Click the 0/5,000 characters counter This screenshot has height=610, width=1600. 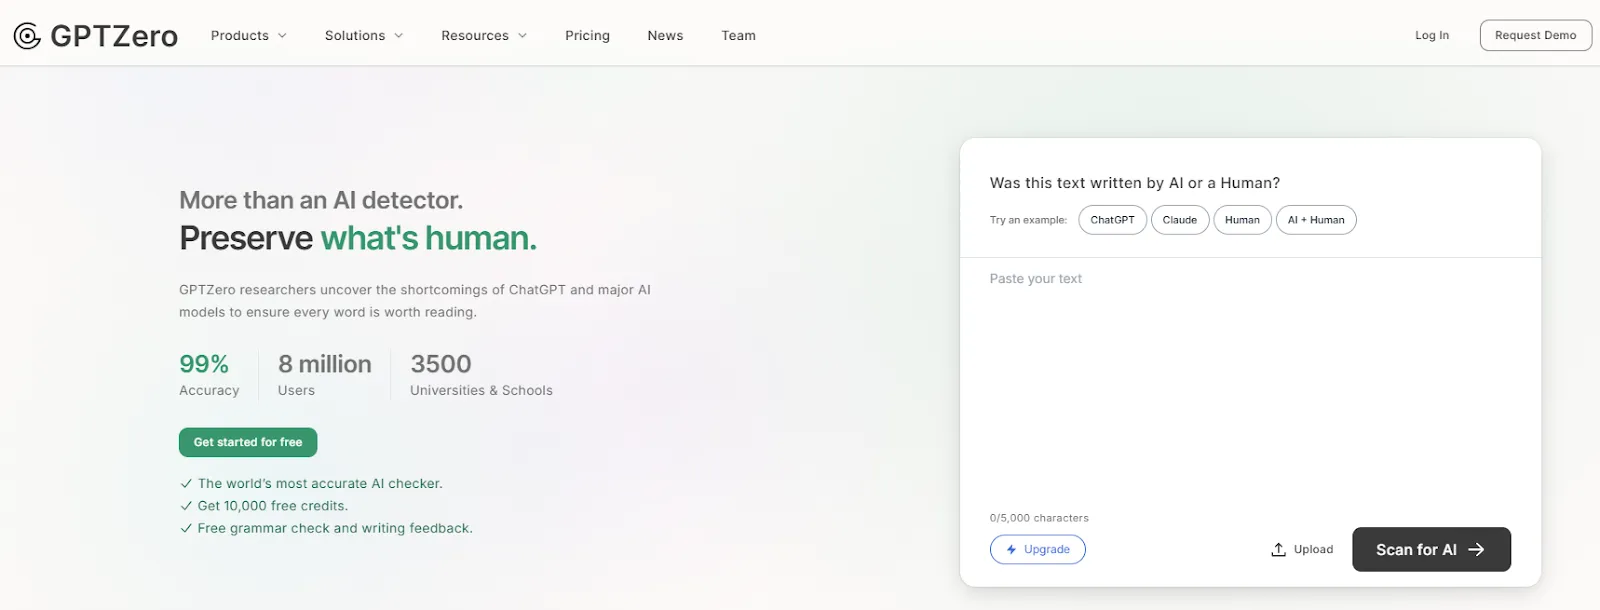1039,518
